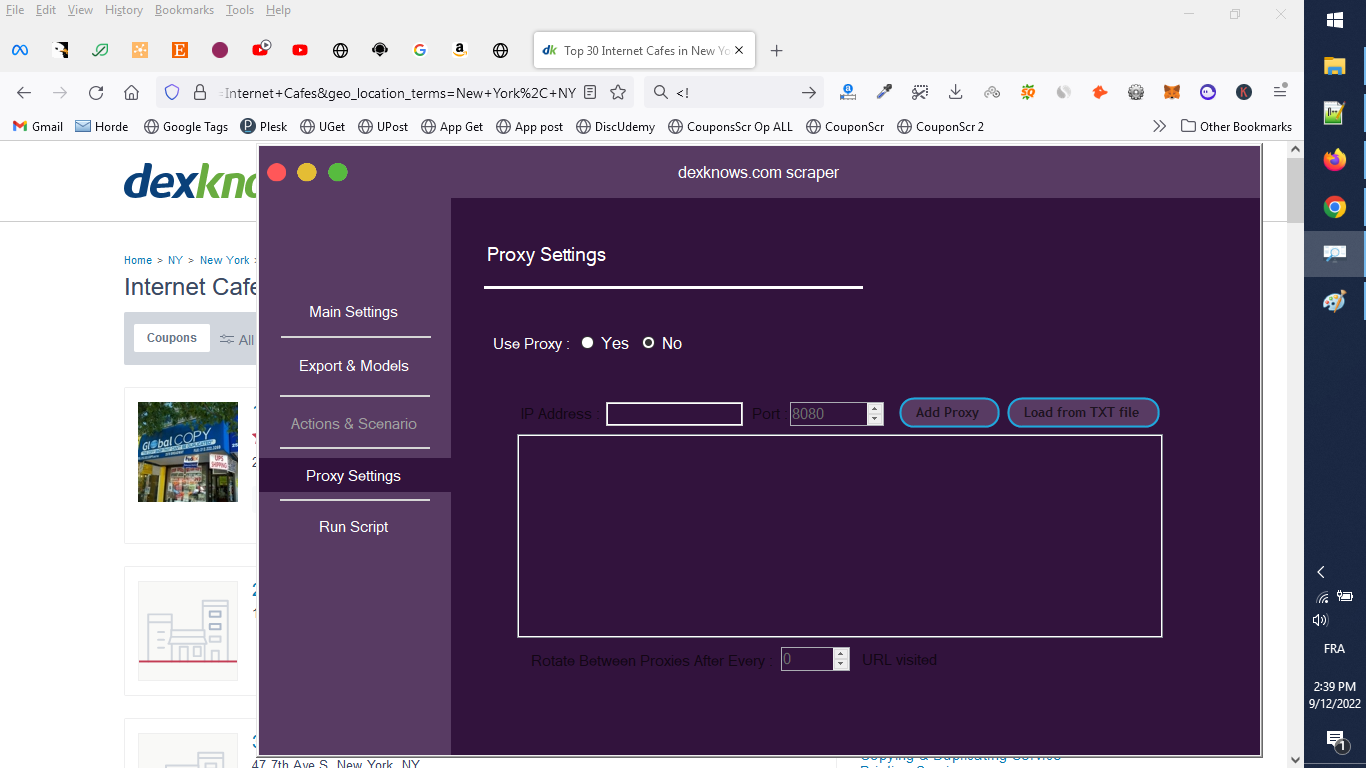Open the red YouTube pinned tab

[x=300, y=50]
